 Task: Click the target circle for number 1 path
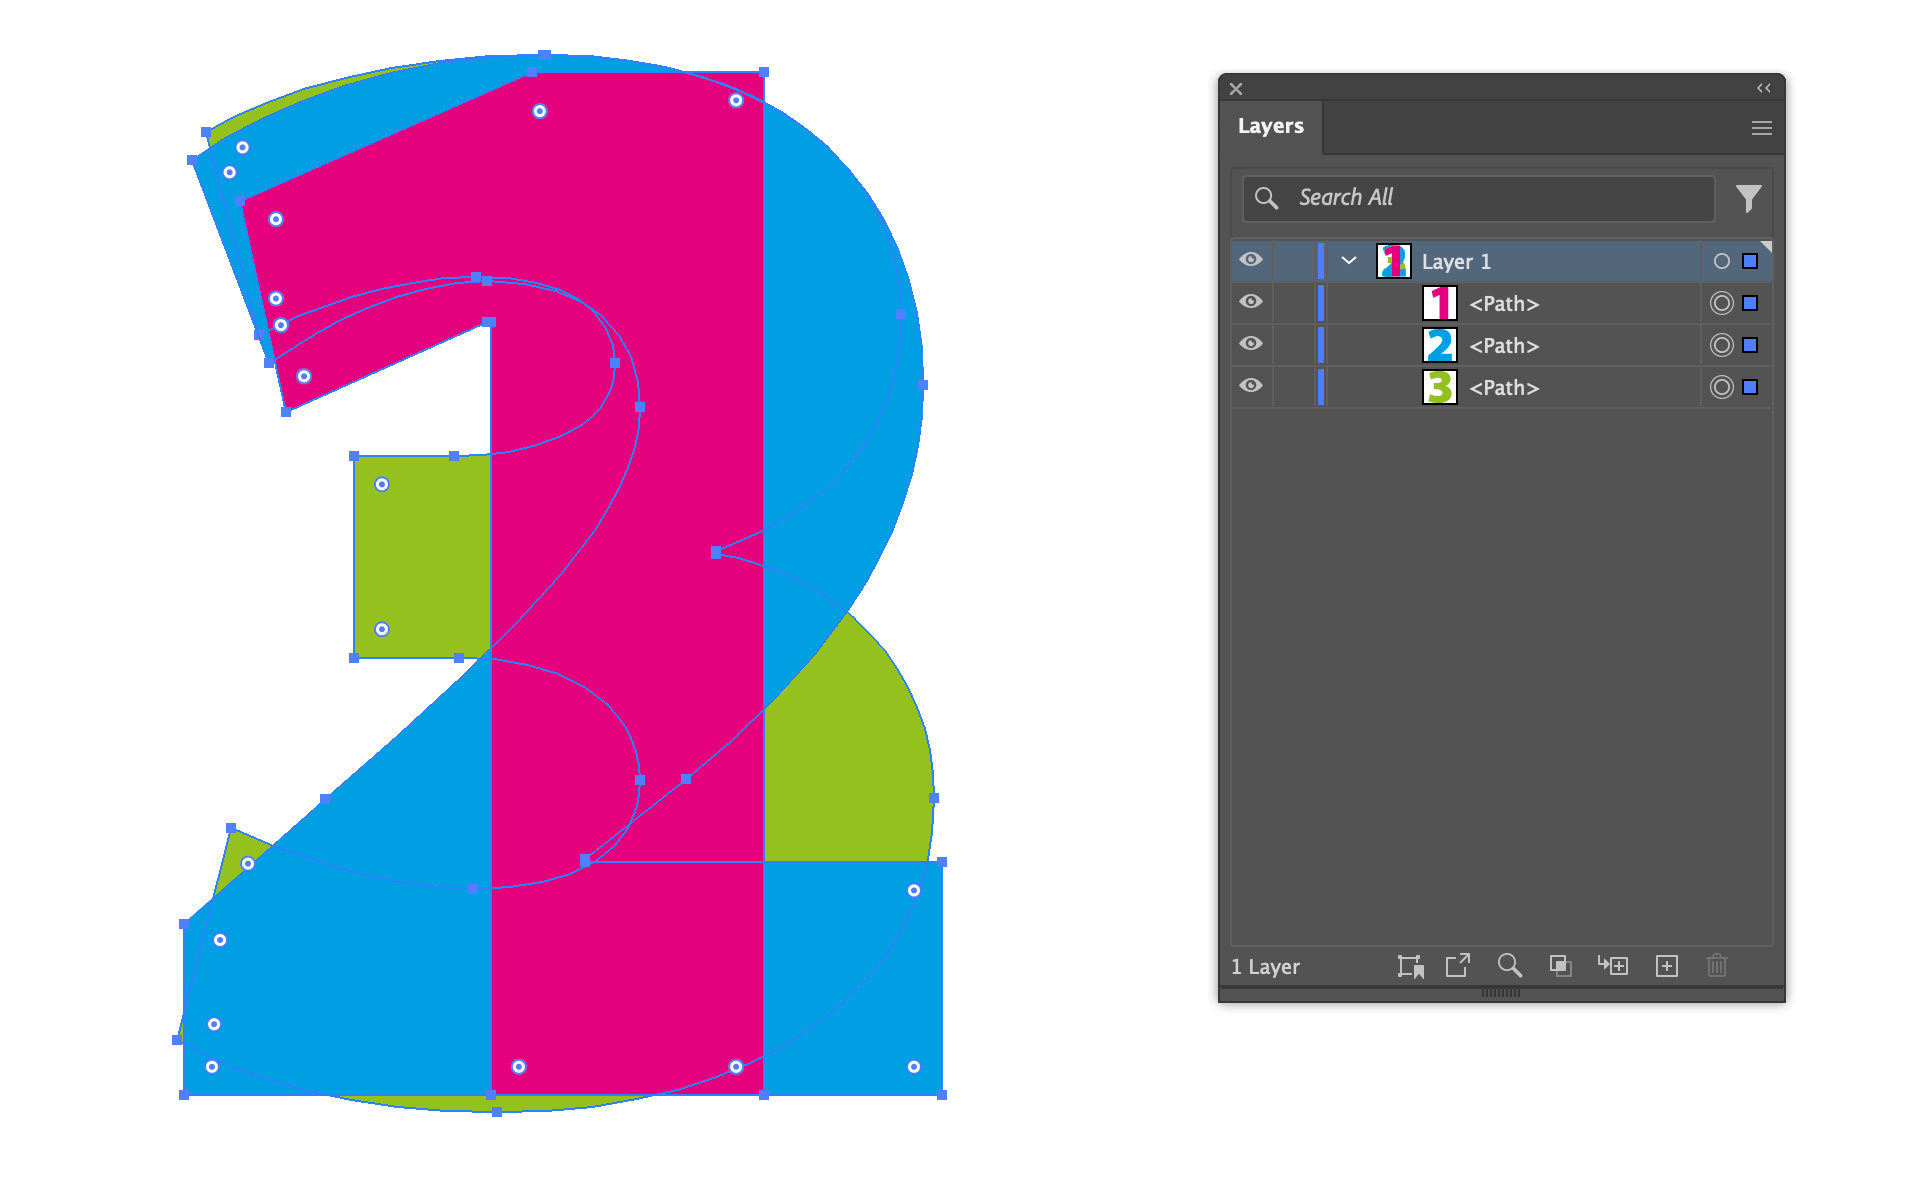point(1721,303)
